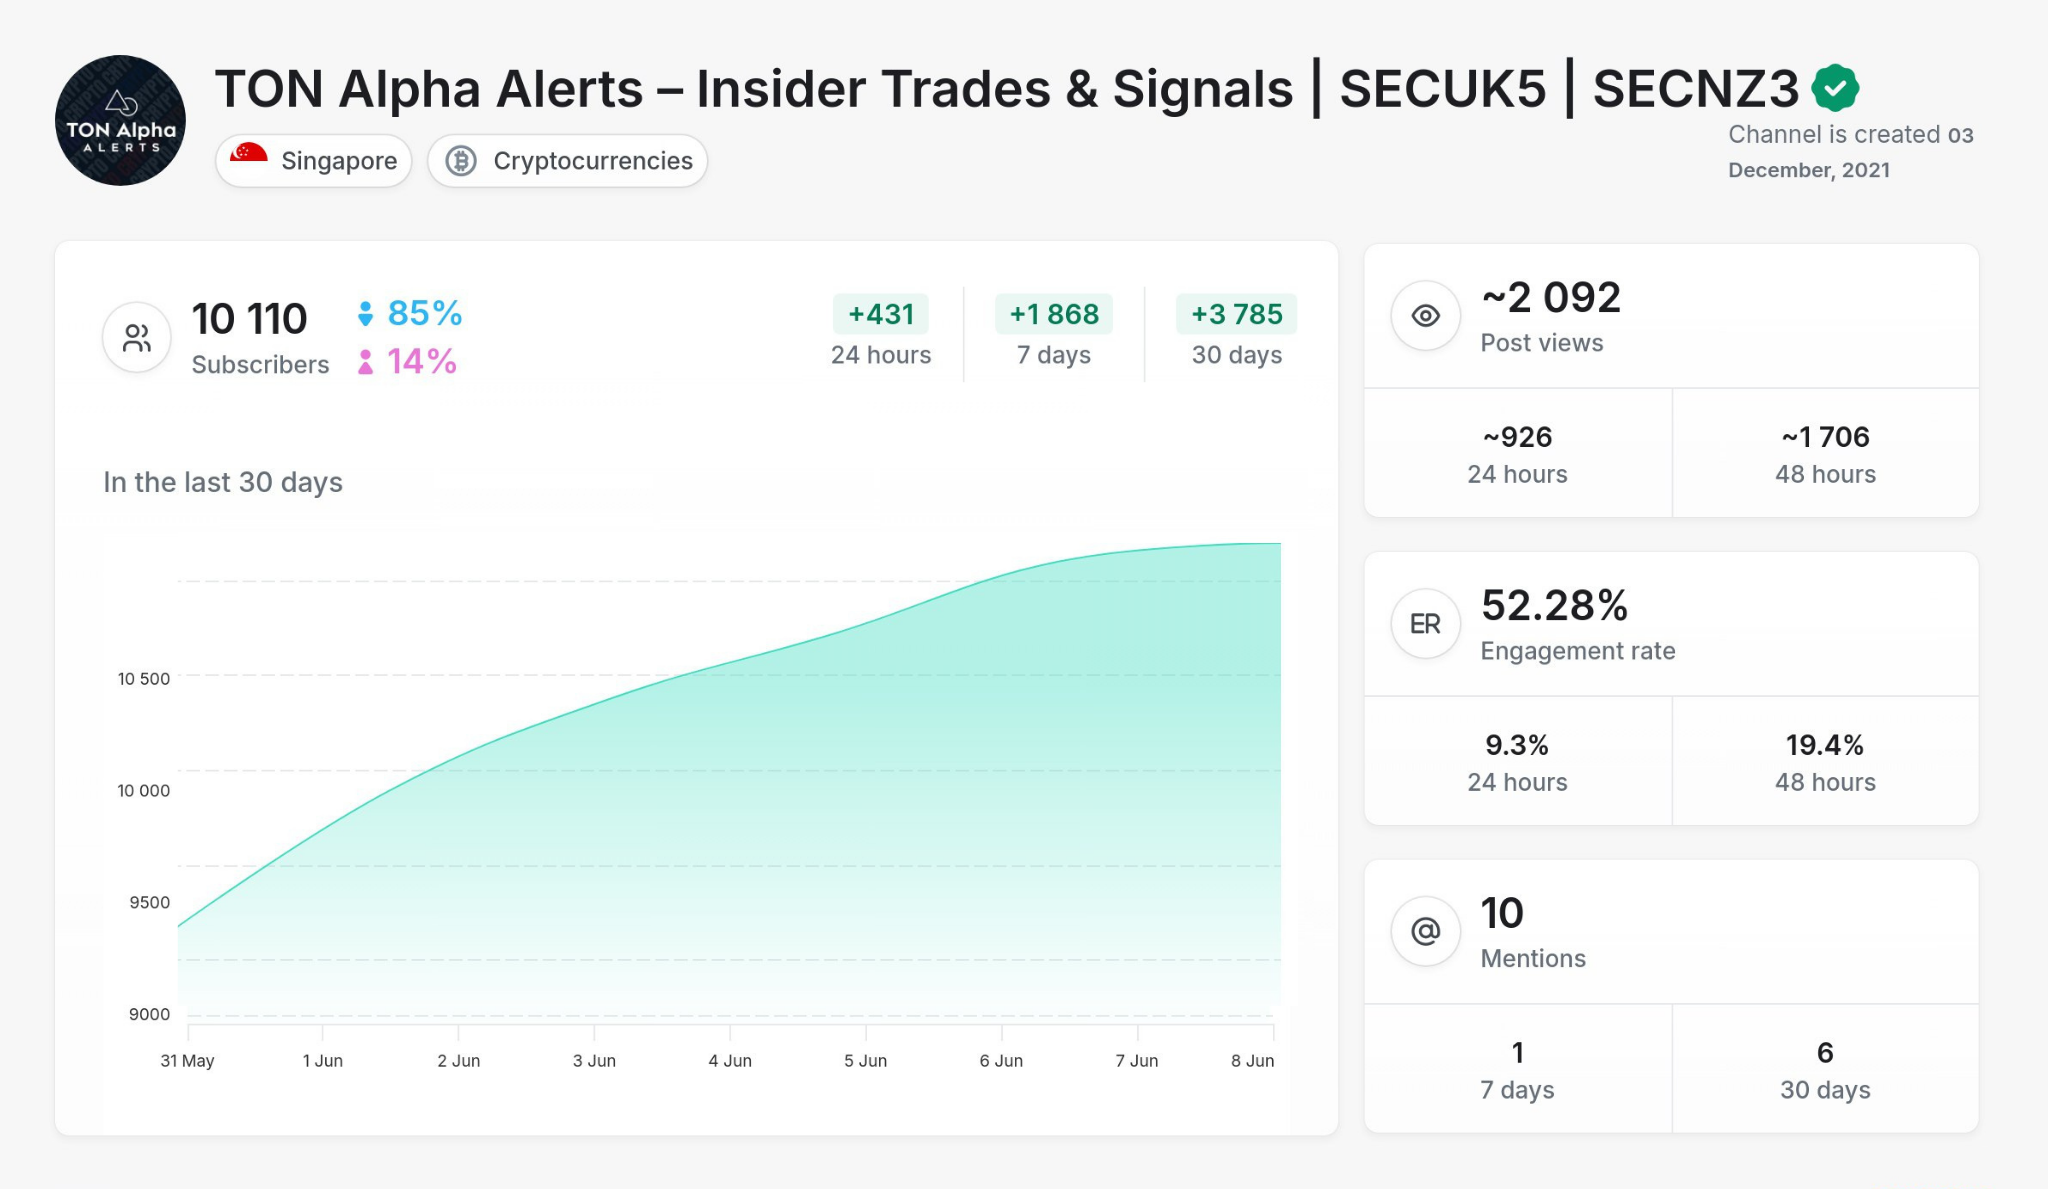Open the Singapore country tag
The image size is (2048, 1189).
point(314,161)
